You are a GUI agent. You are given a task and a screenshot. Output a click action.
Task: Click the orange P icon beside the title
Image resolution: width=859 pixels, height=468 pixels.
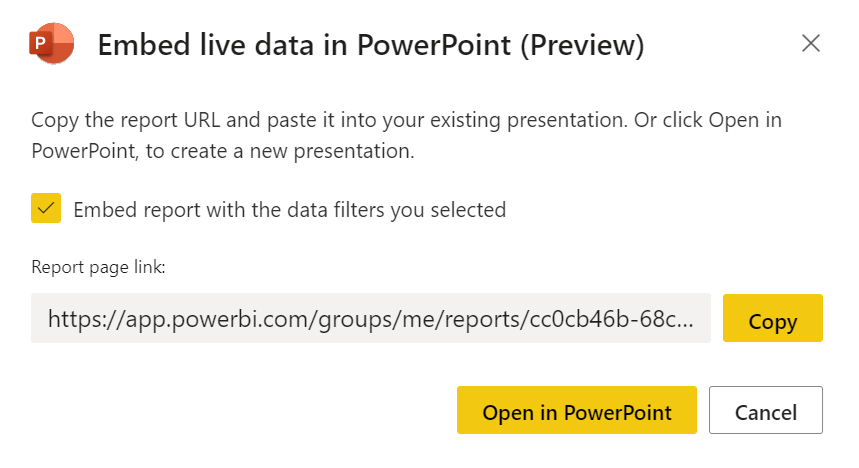tap(51, 43)
